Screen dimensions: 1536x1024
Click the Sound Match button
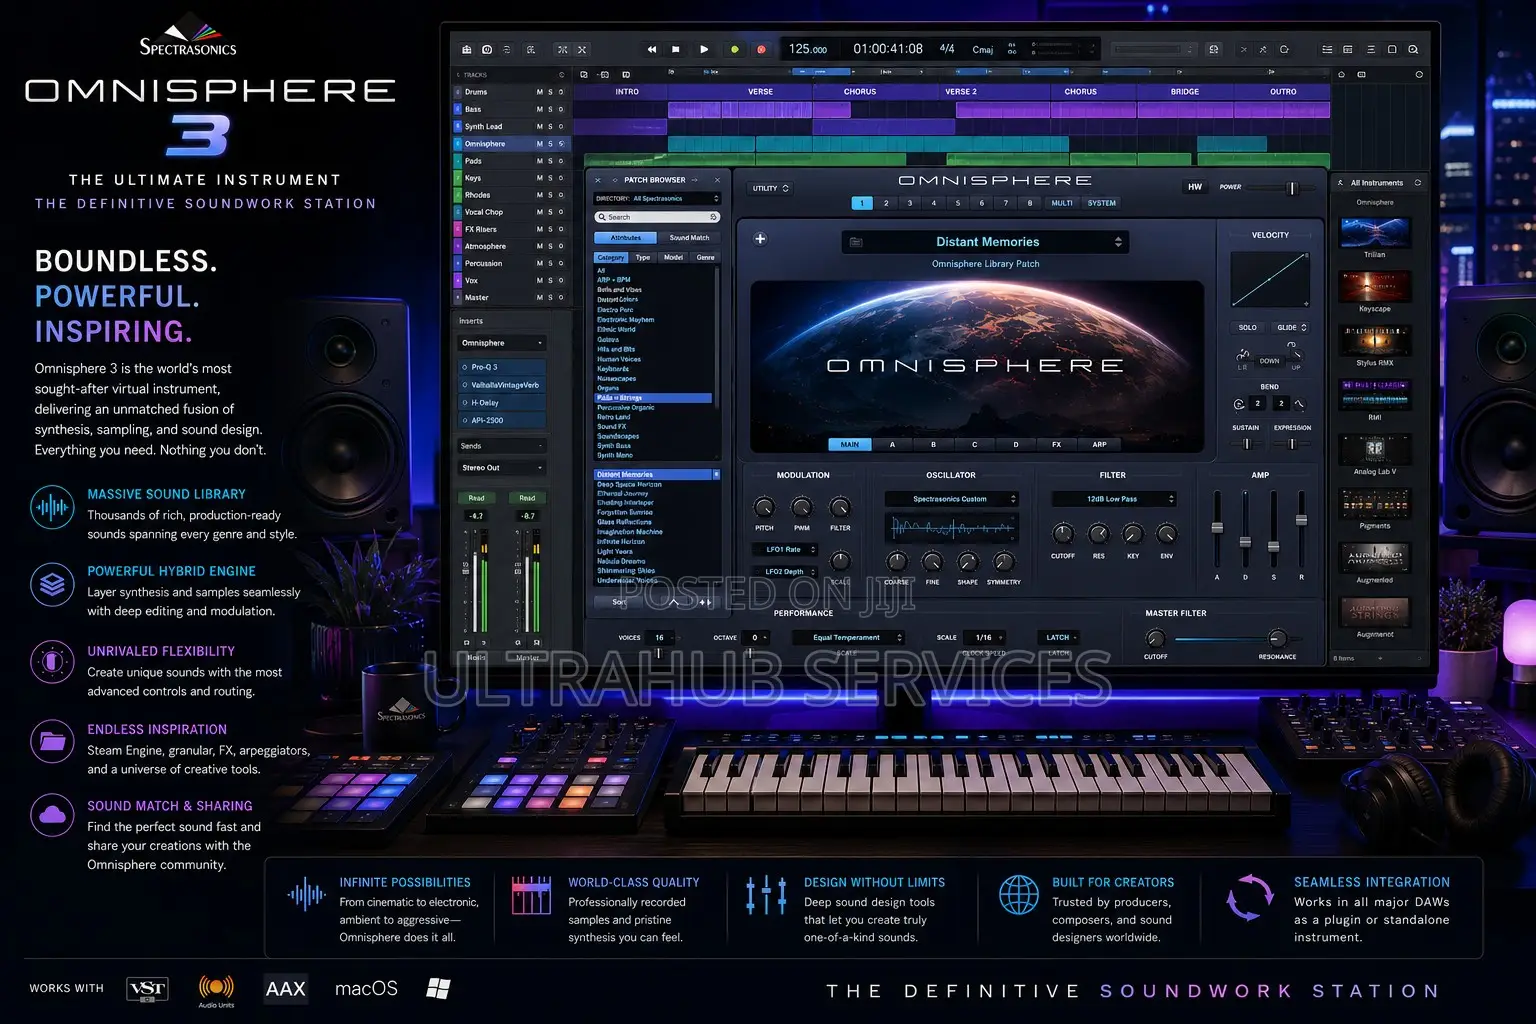click(x=689, y=238)
